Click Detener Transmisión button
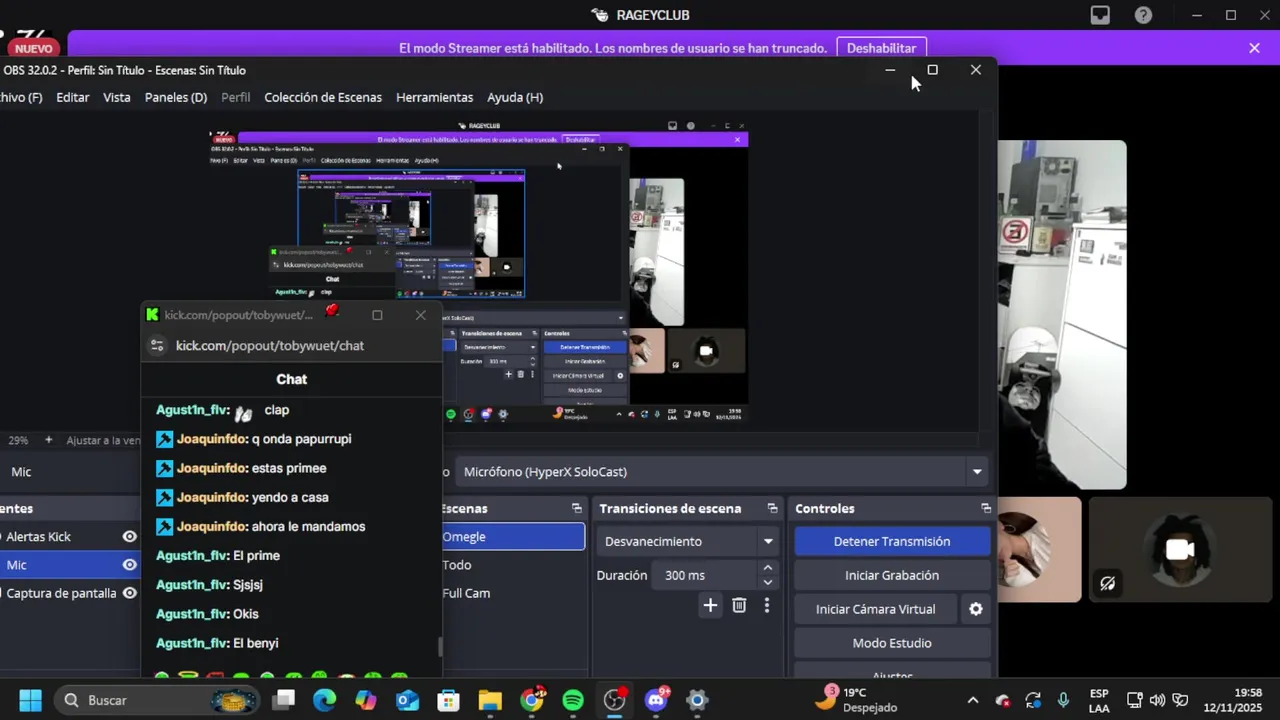Image resolution: width=1280 pixels, height=720 pixels. pyautogui.click(x=892, y=541)
